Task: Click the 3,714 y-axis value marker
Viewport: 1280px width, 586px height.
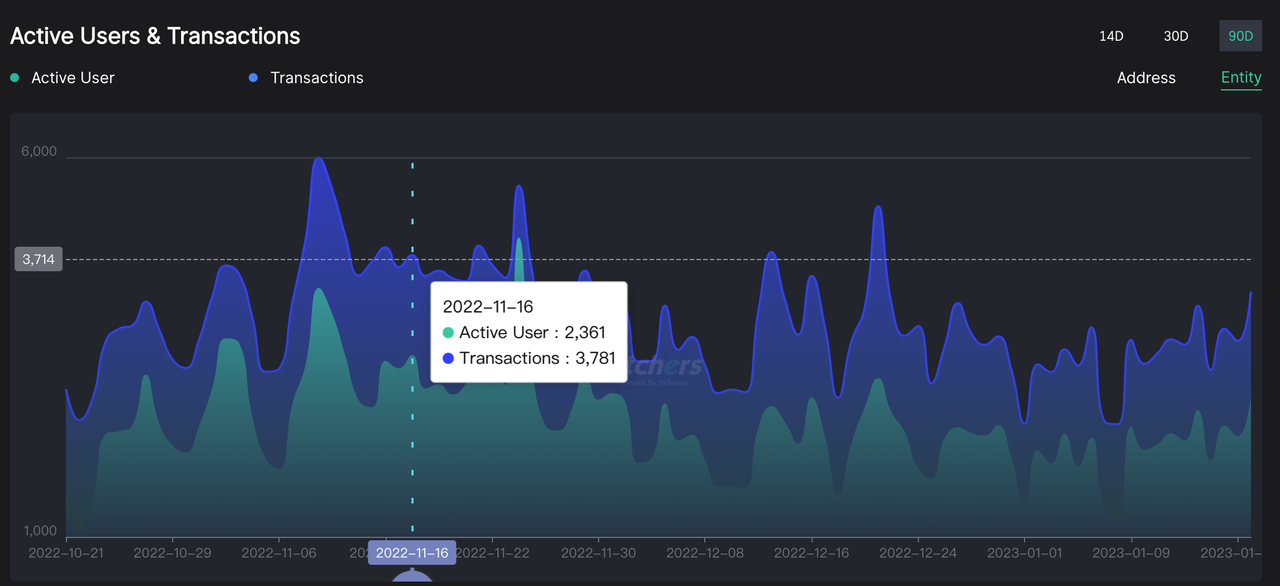Action: (38, 259)
